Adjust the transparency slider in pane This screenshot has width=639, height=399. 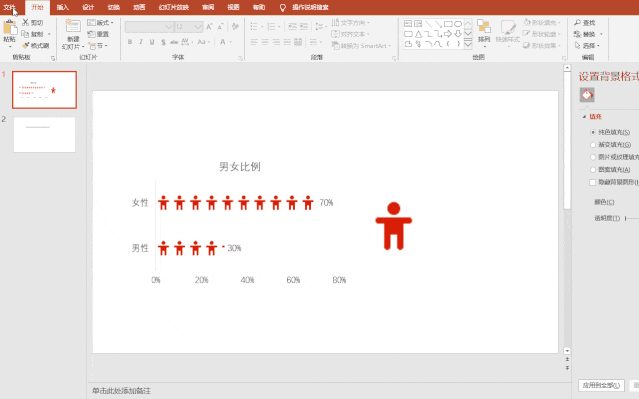tap(632, 218)
